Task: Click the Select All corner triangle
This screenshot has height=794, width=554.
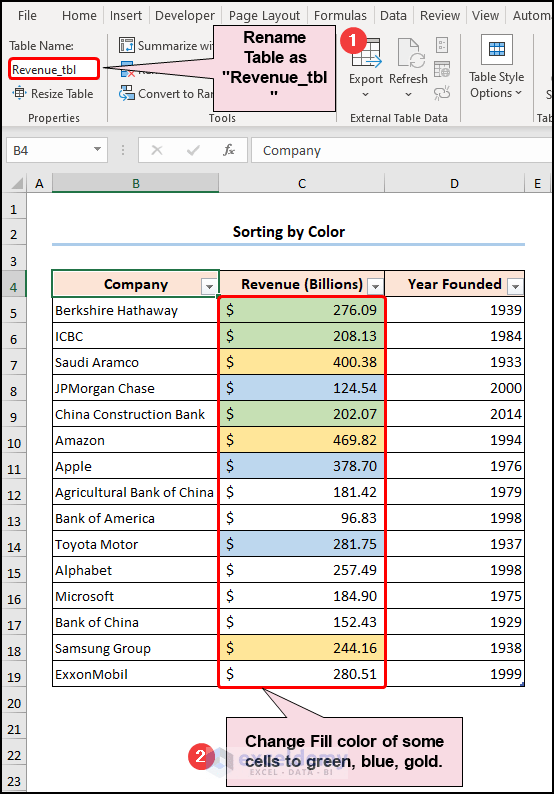Action: pos(17,183)
